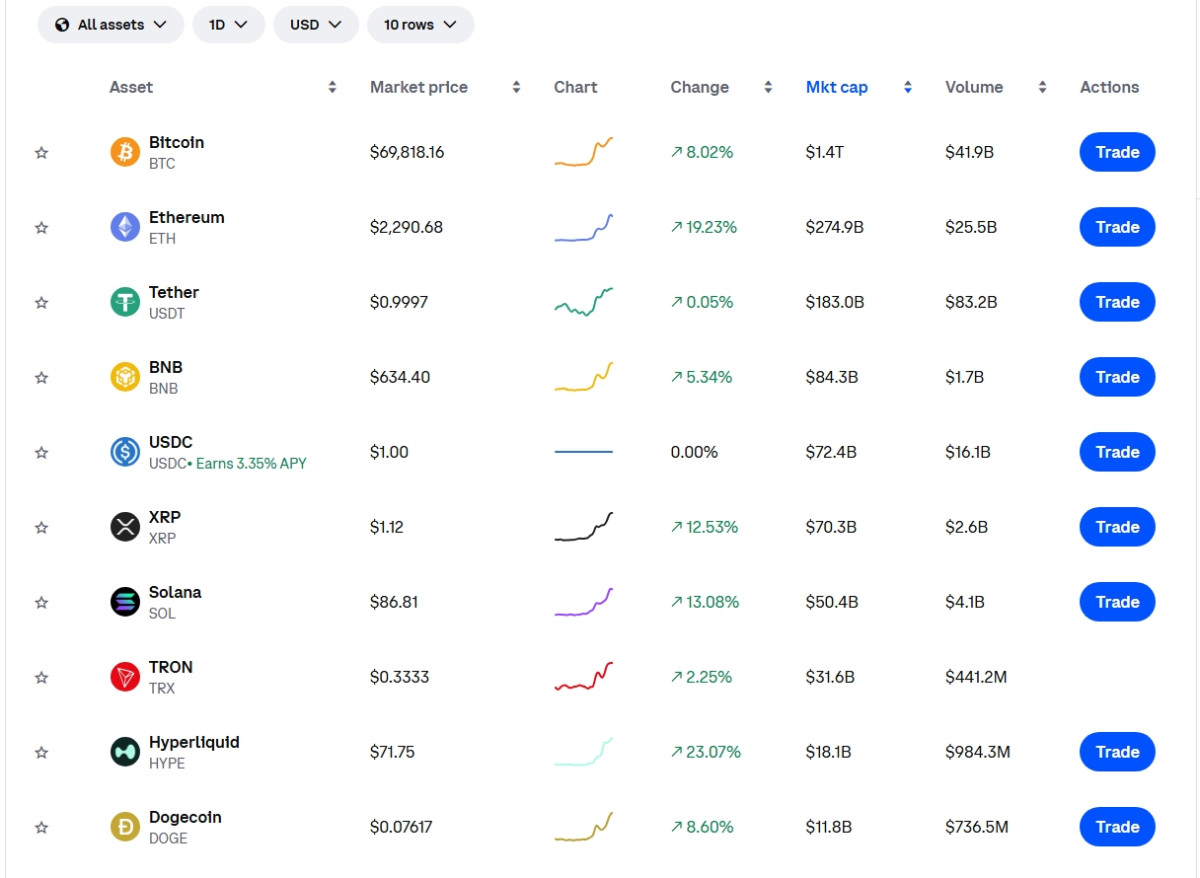Sort by the Asset column arrows
Screen dimensions: 1200x878
(332, 87)
